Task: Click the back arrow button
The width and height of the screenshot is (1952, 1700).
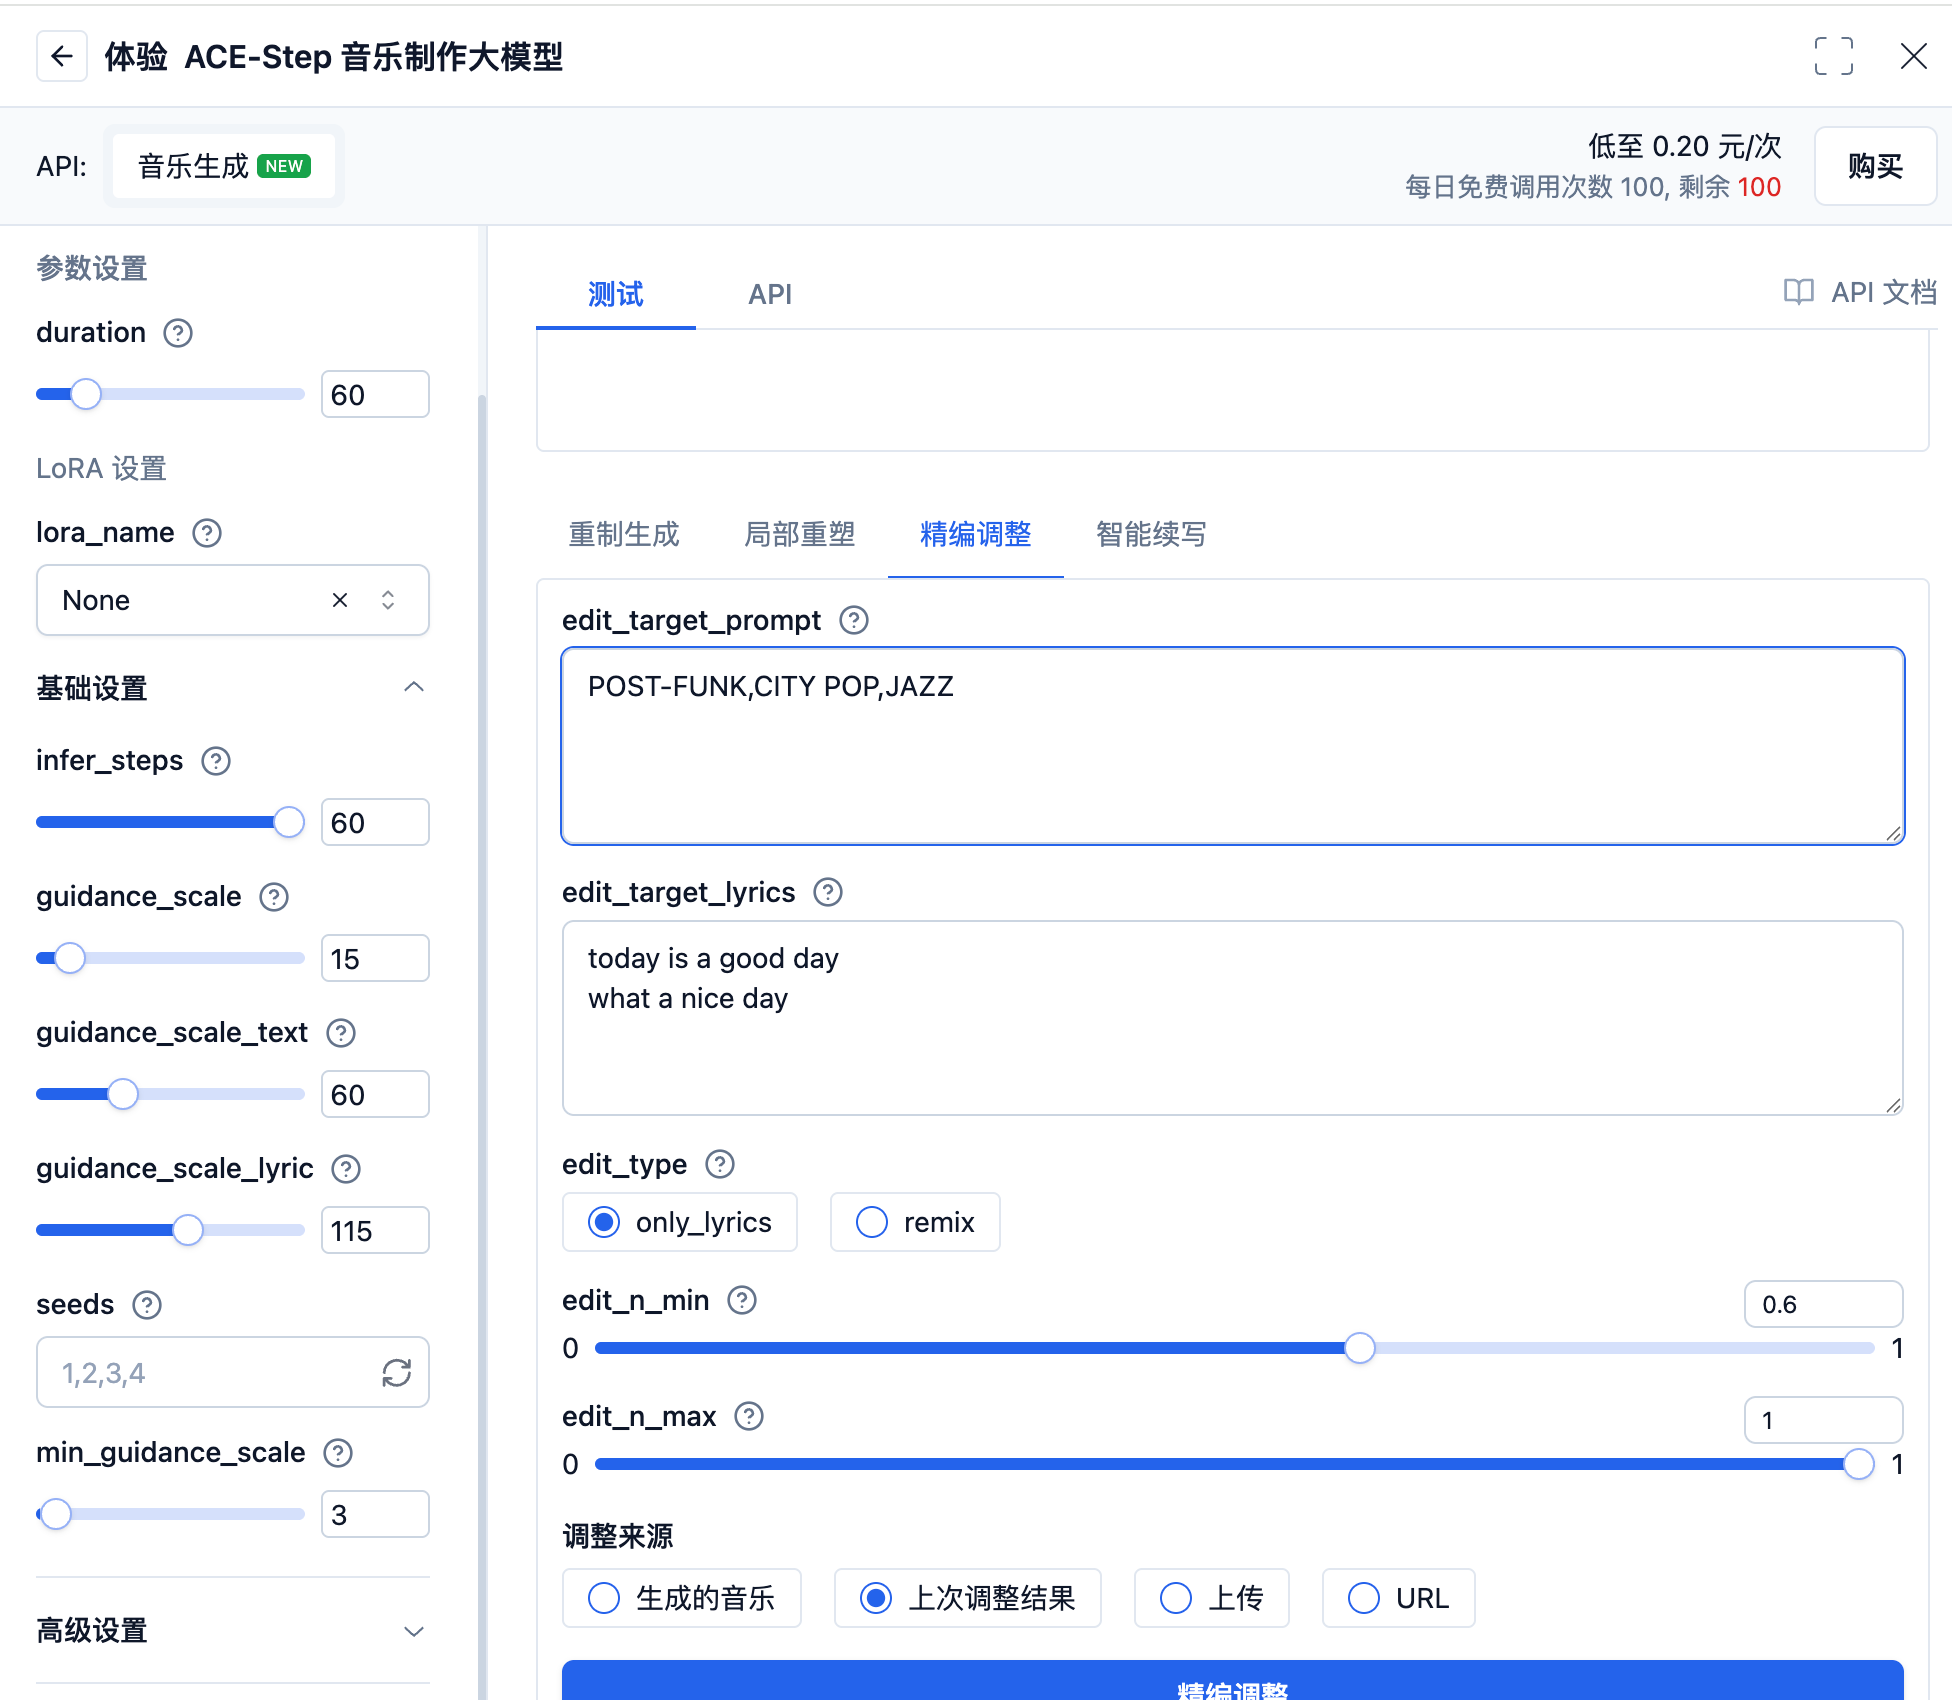Action: (62, 56)
